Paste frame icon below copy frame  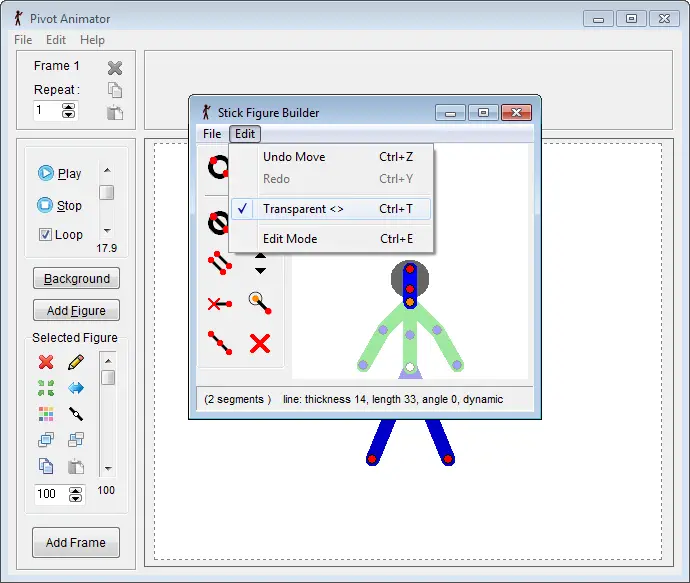click(115, 113)
